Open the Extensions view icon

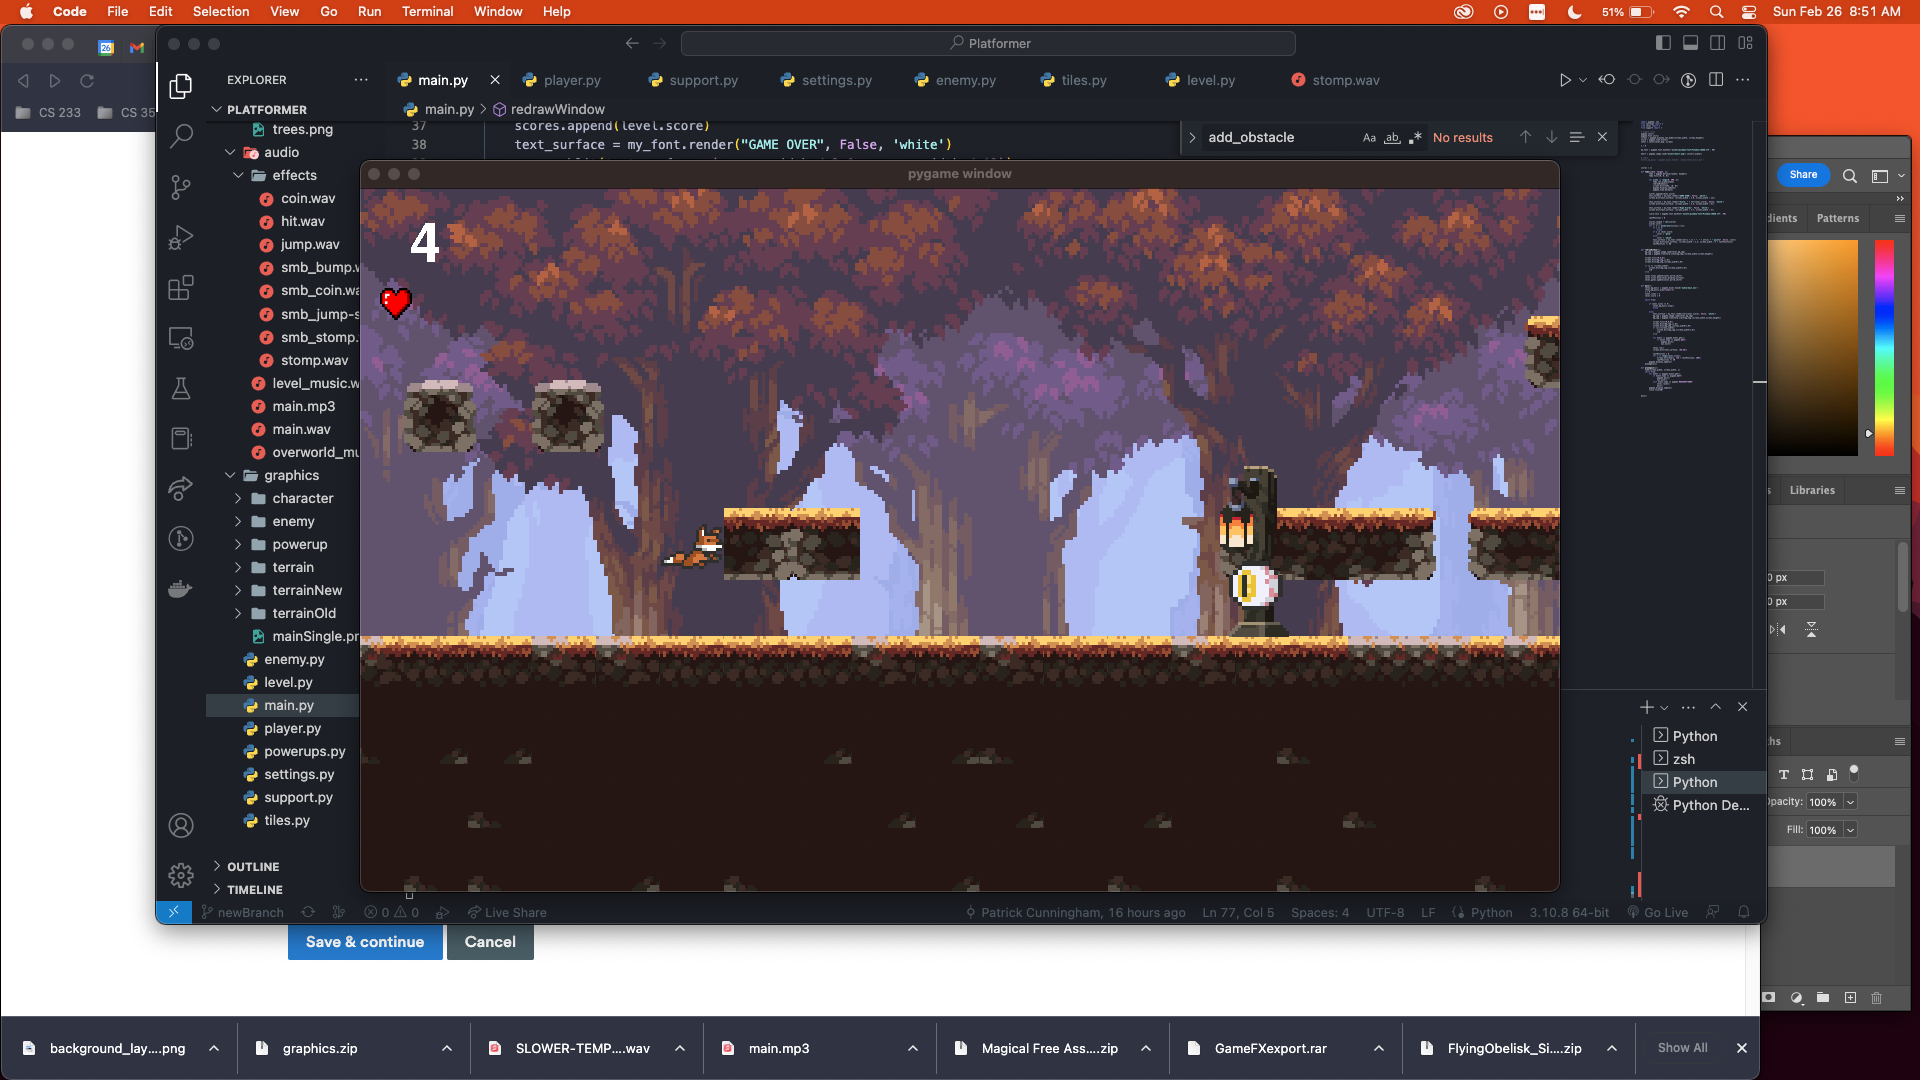(181, 288)
